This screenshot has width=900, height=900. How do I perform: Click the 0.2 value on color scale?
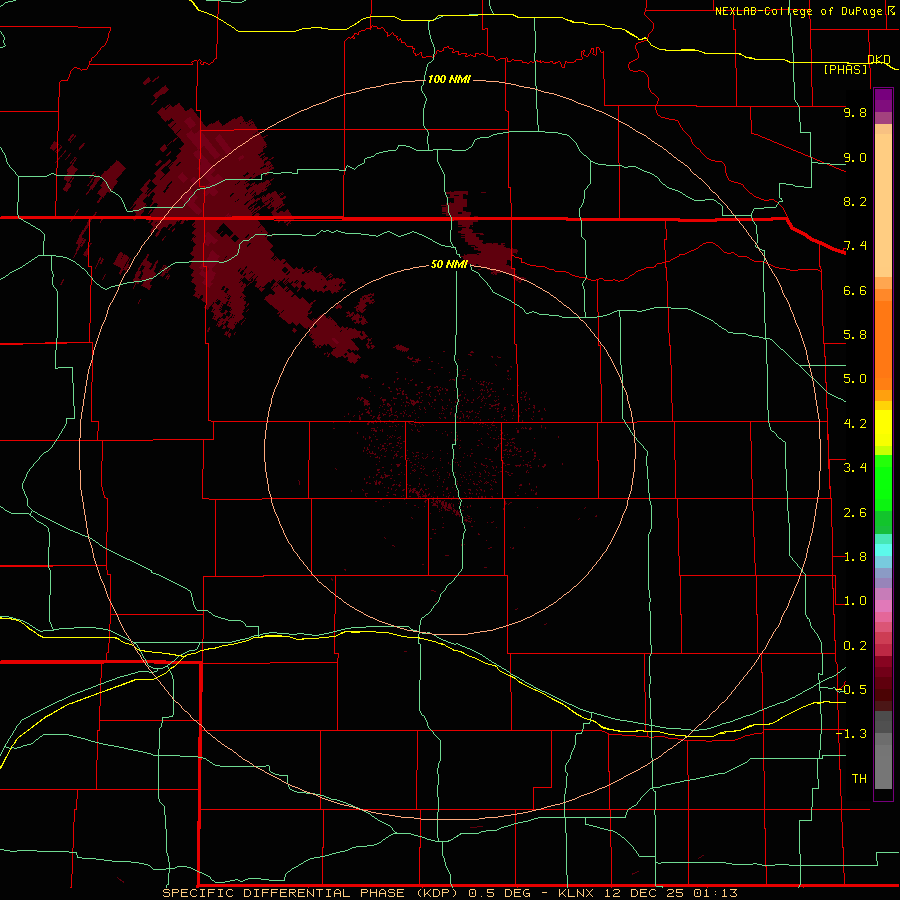(x=855, y=646)
